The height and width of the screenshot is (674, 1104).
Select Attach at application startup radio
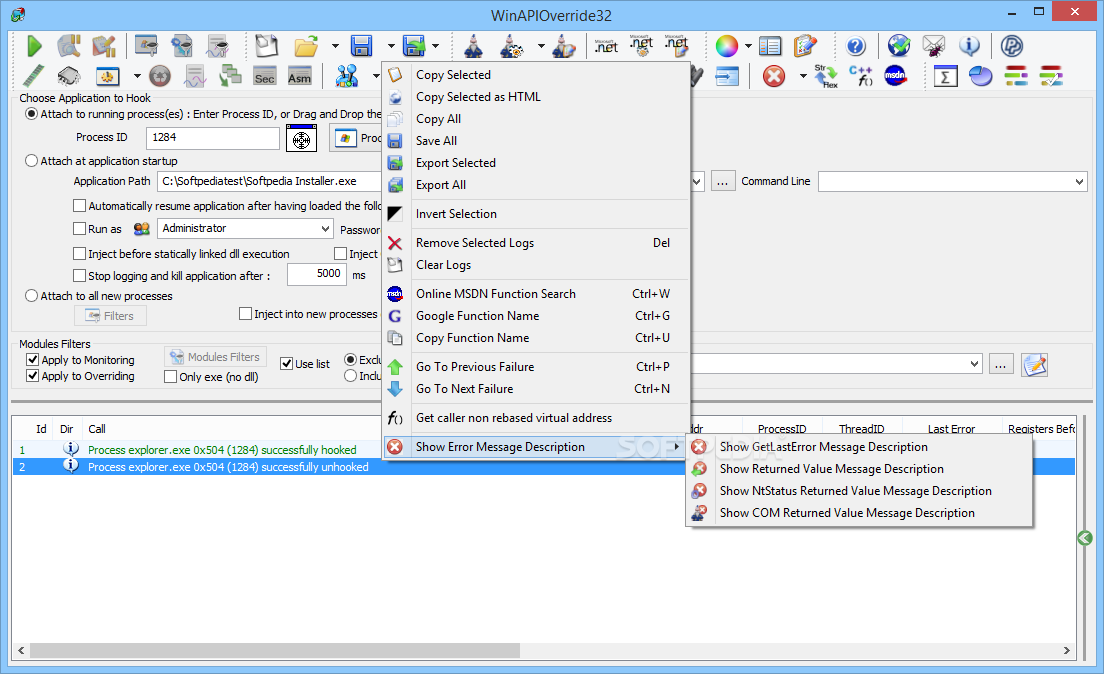pos(32,161)
